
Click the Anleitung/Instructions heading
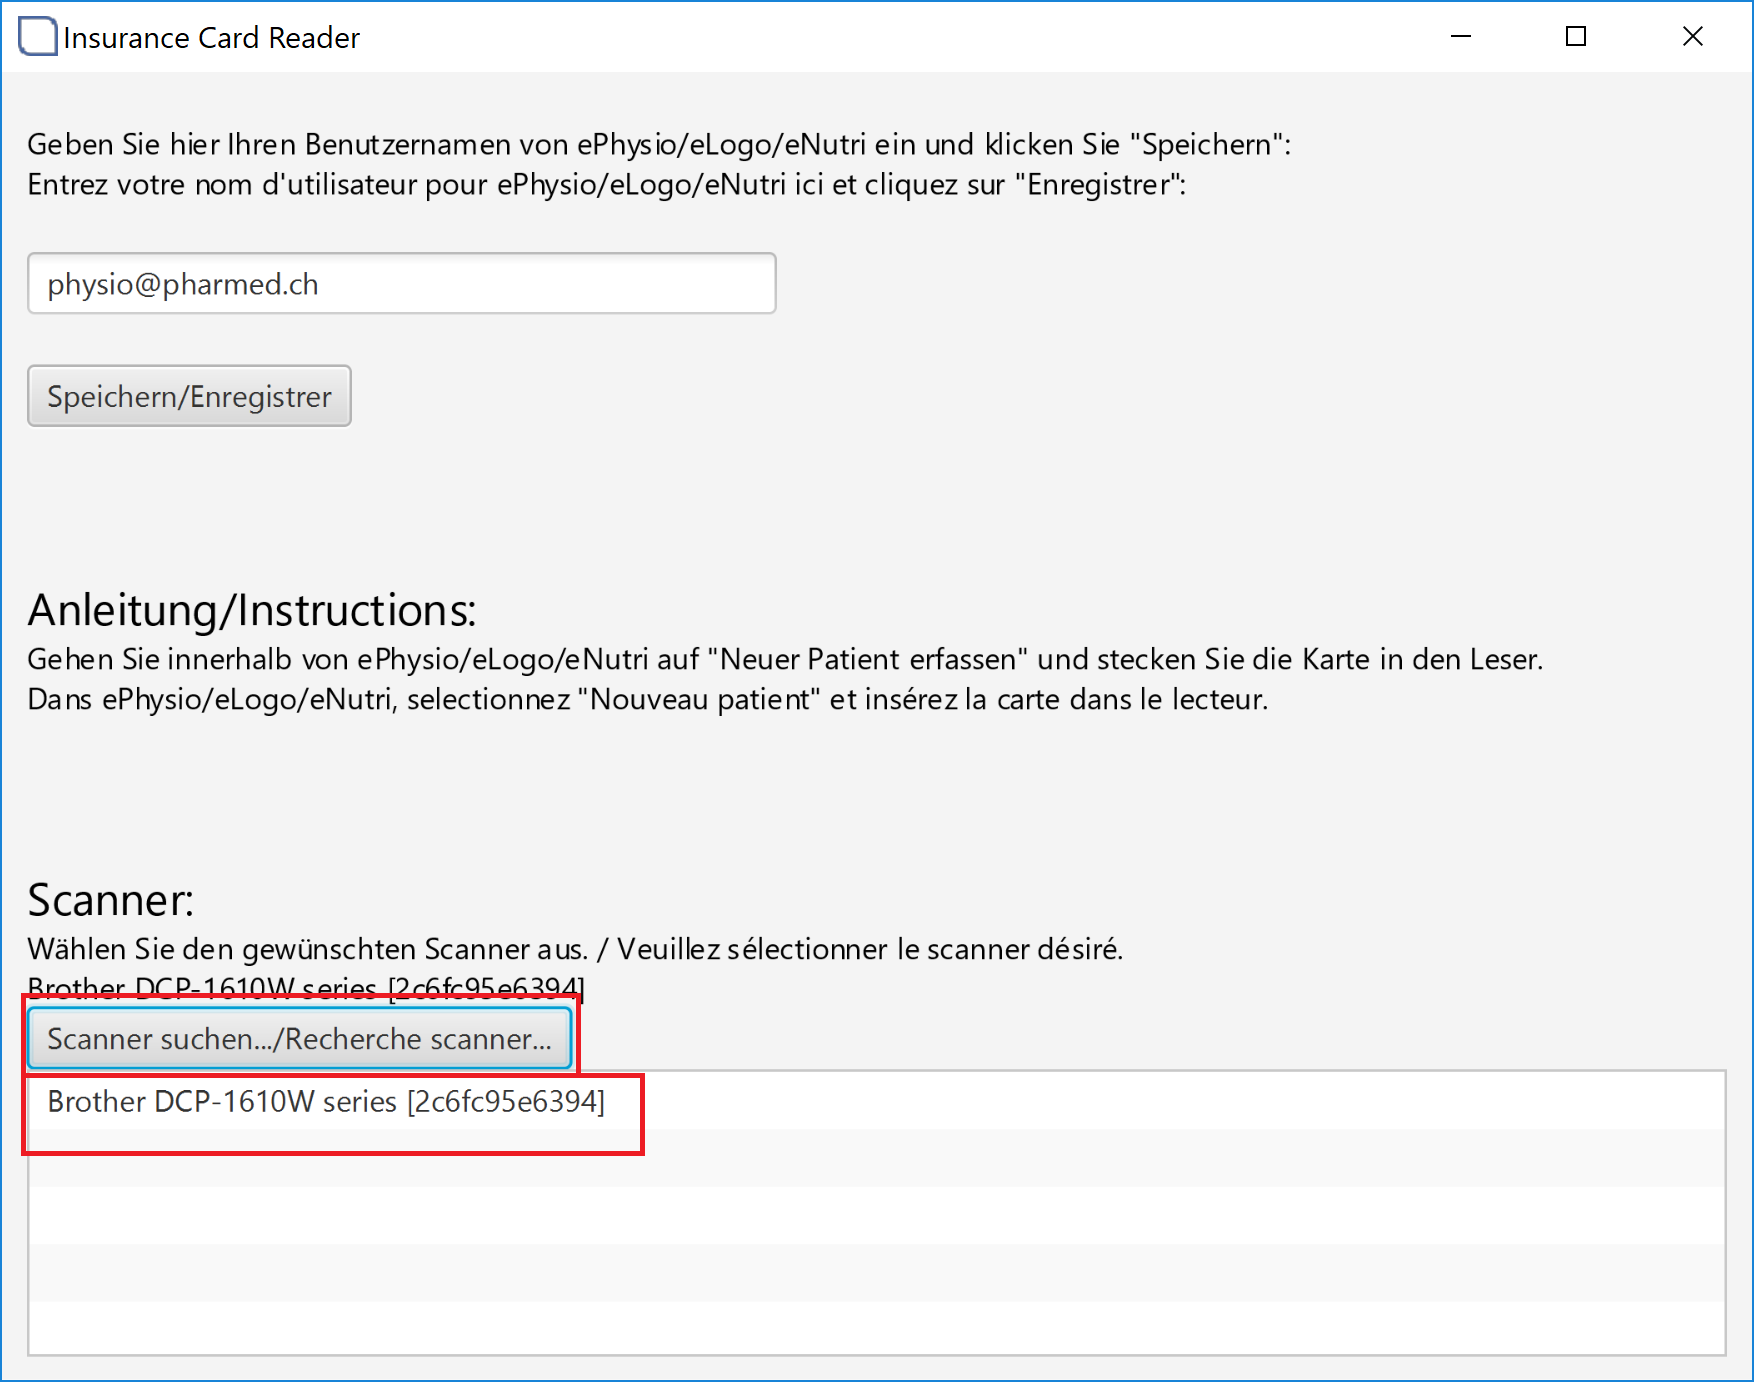point(252,610)
